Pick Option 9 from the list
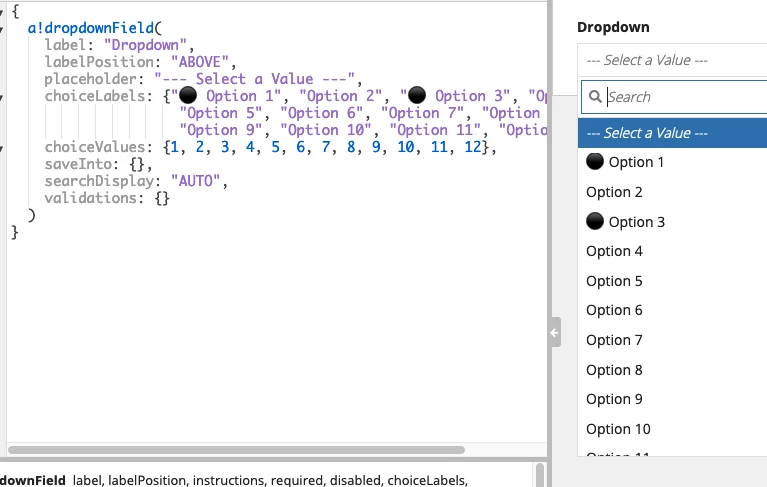767x487 pixels. tap(672, 399)
